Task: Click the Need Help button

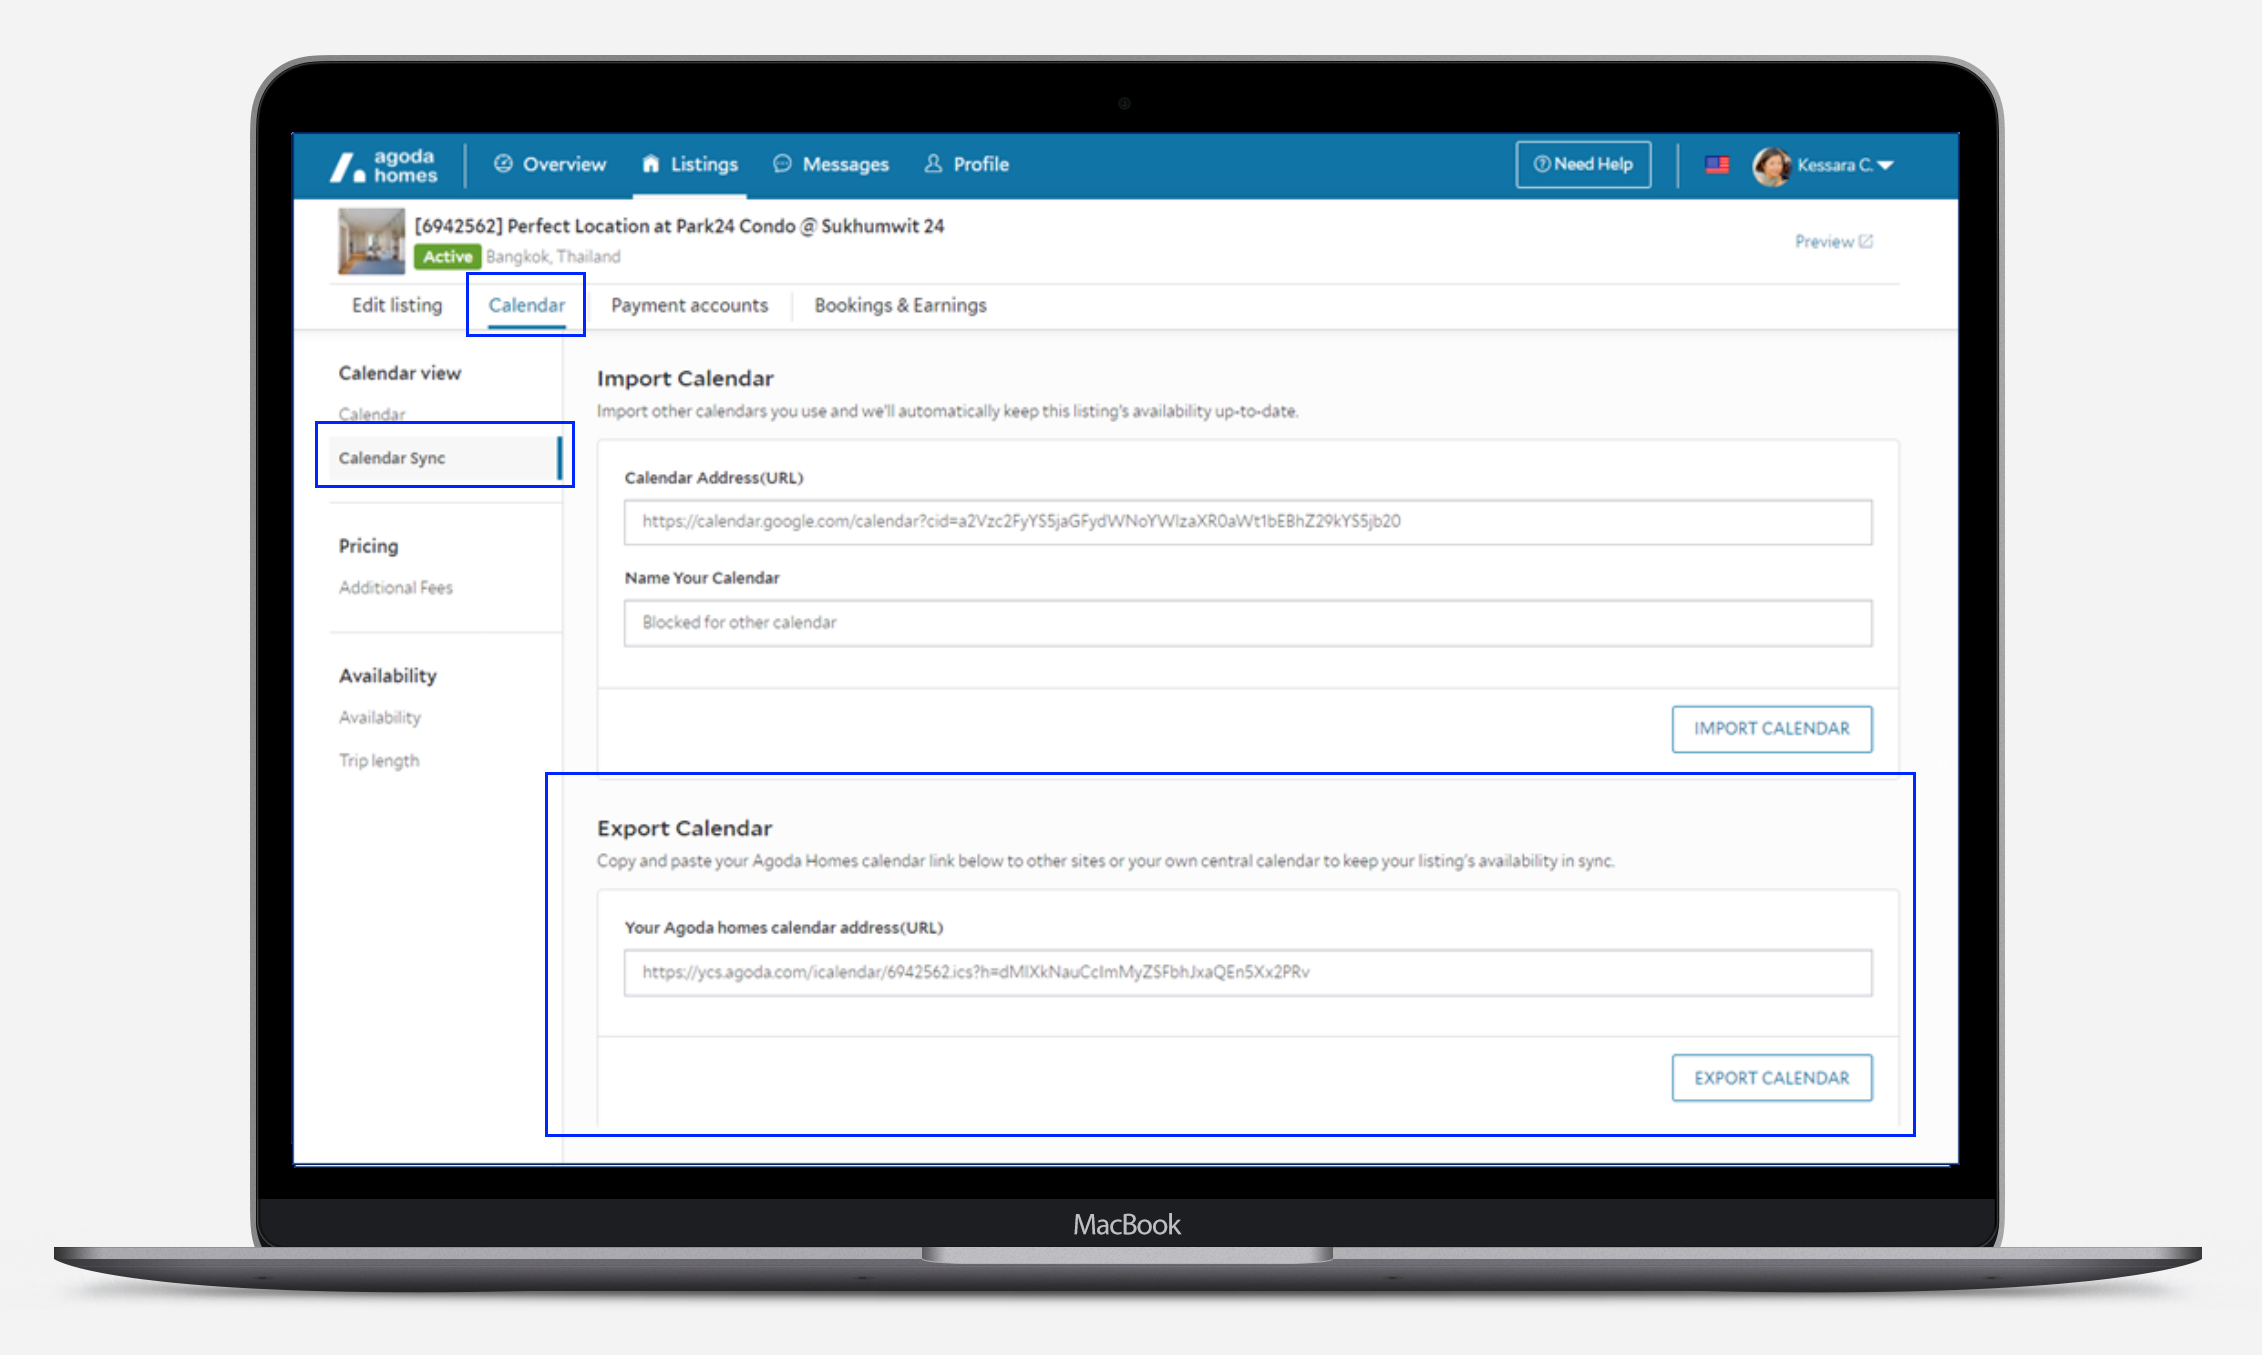Action: point(1583,164)
